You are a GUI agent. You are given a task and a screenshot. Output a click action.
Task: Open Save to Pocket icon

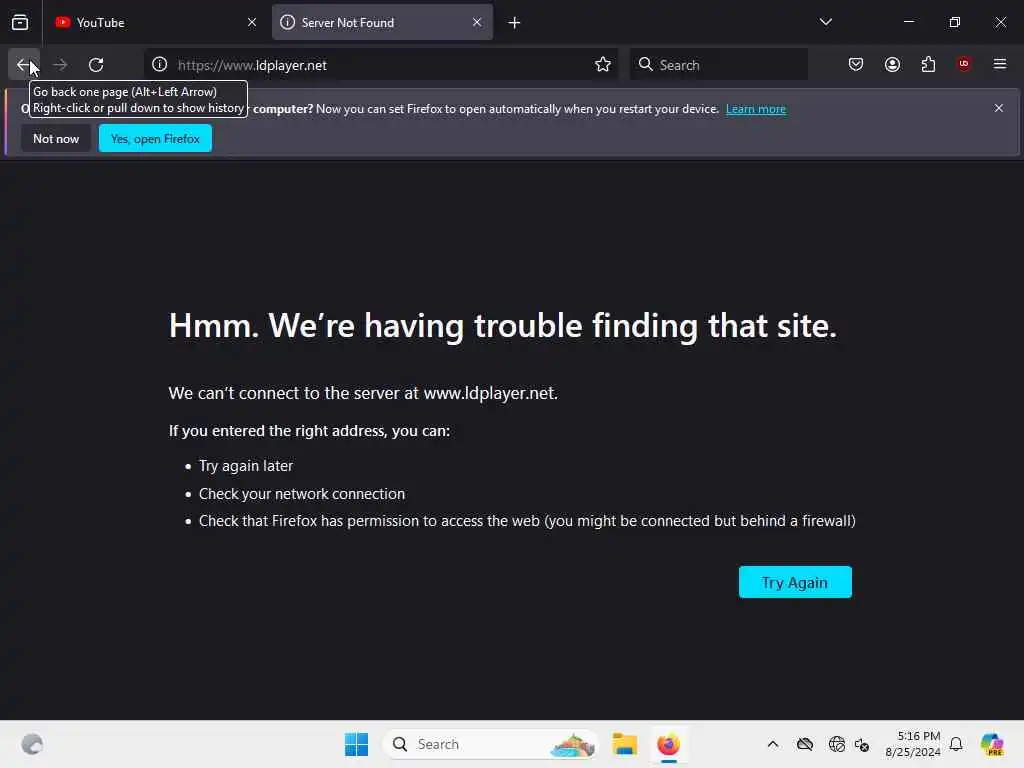(856, 64)
